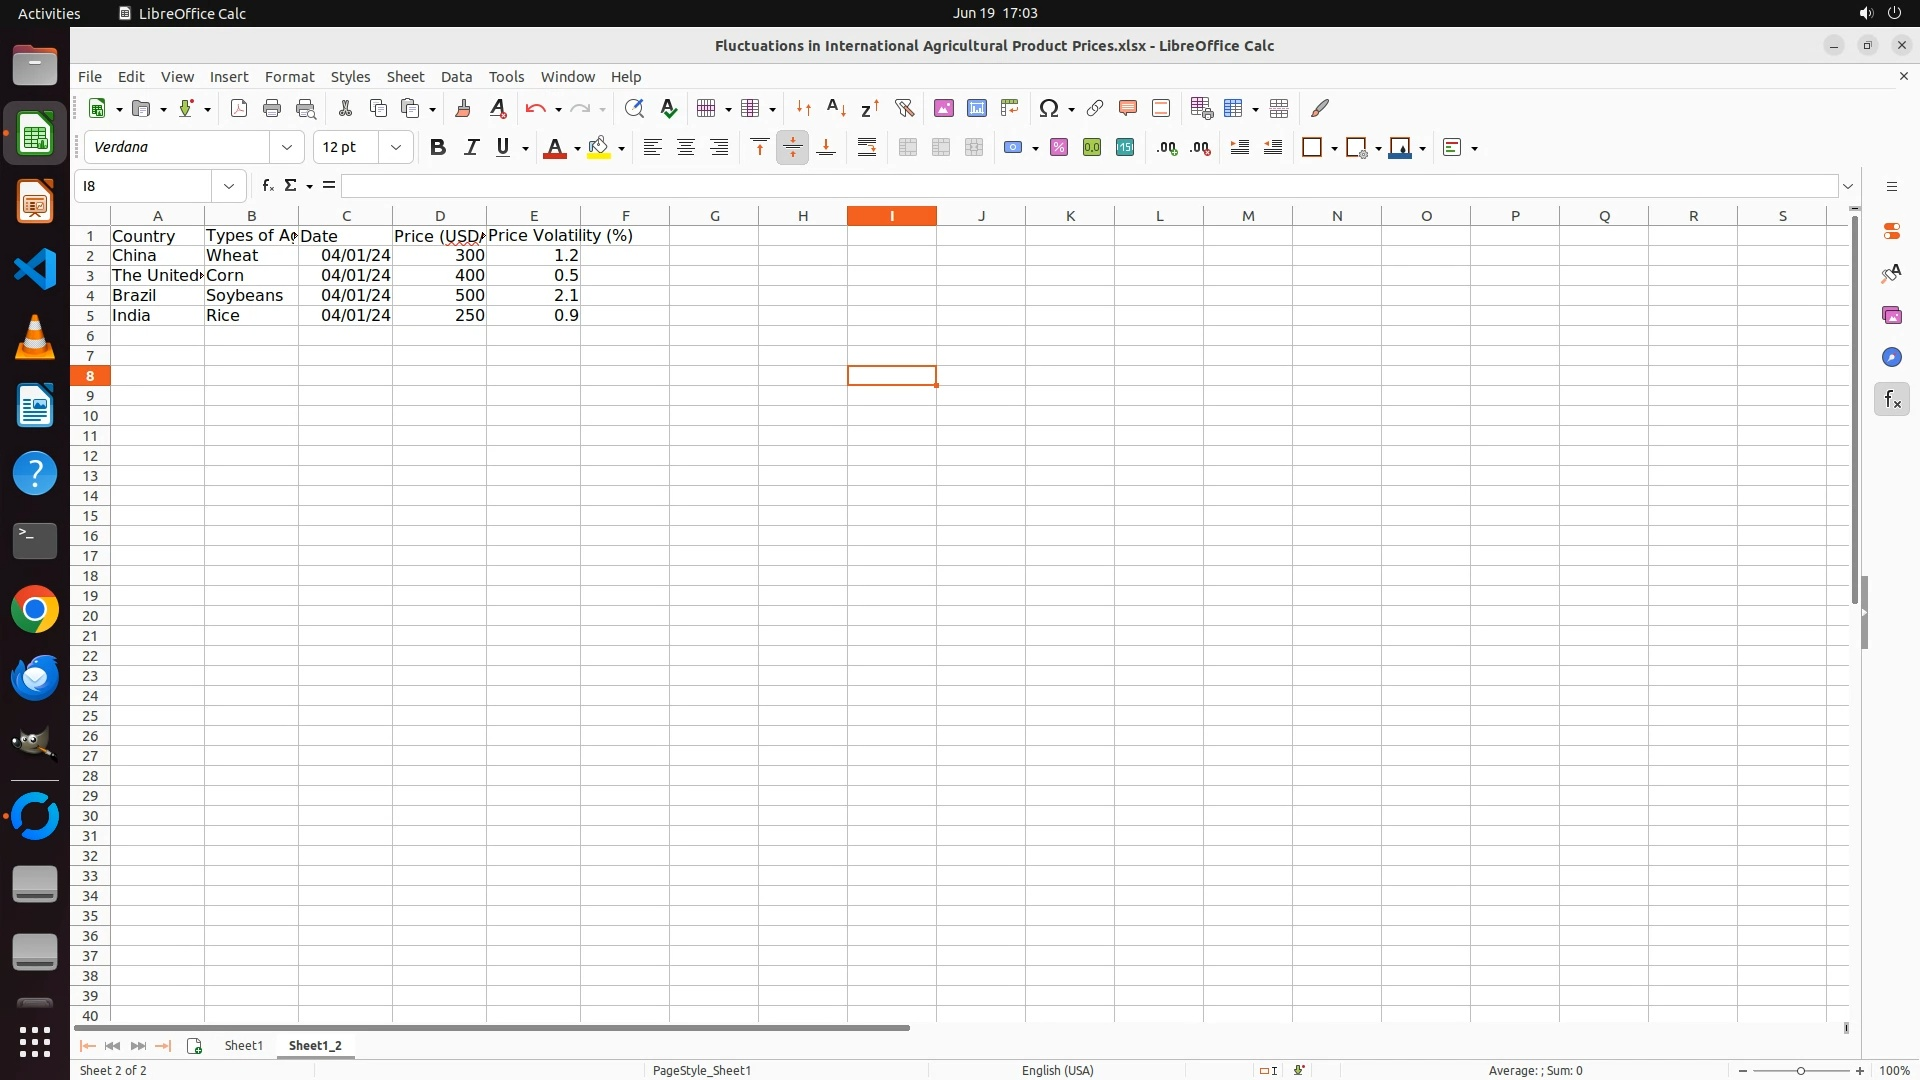Format as Percent using toolbar icon
Image resolution: width=1920 pixels, height=1080 pixels.
[x=1058, y=148]
